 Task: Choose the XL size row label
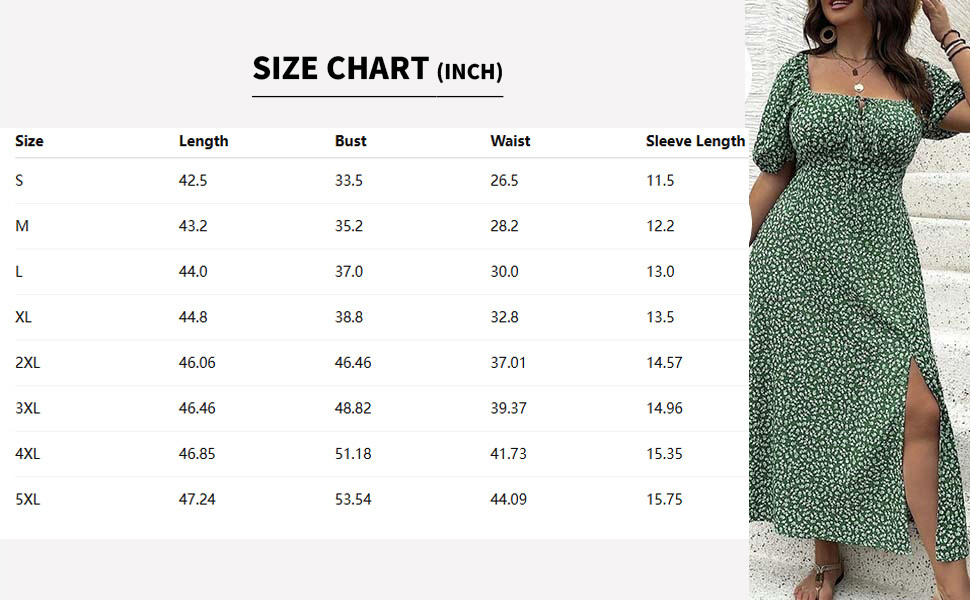point(23,317)
